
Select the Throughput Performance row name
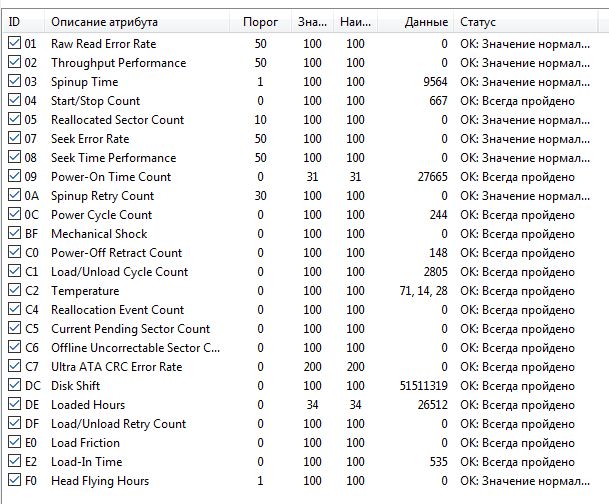coord(118,63)
